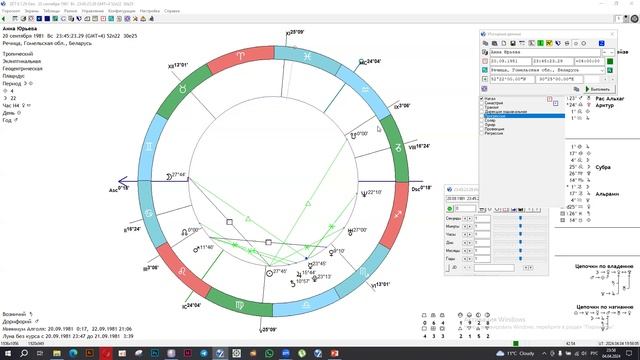The width and height of the screenshot is (640, 360).
Task: Click the yellow icon in data dialog toolbar
Action: [x=549, y=43]
